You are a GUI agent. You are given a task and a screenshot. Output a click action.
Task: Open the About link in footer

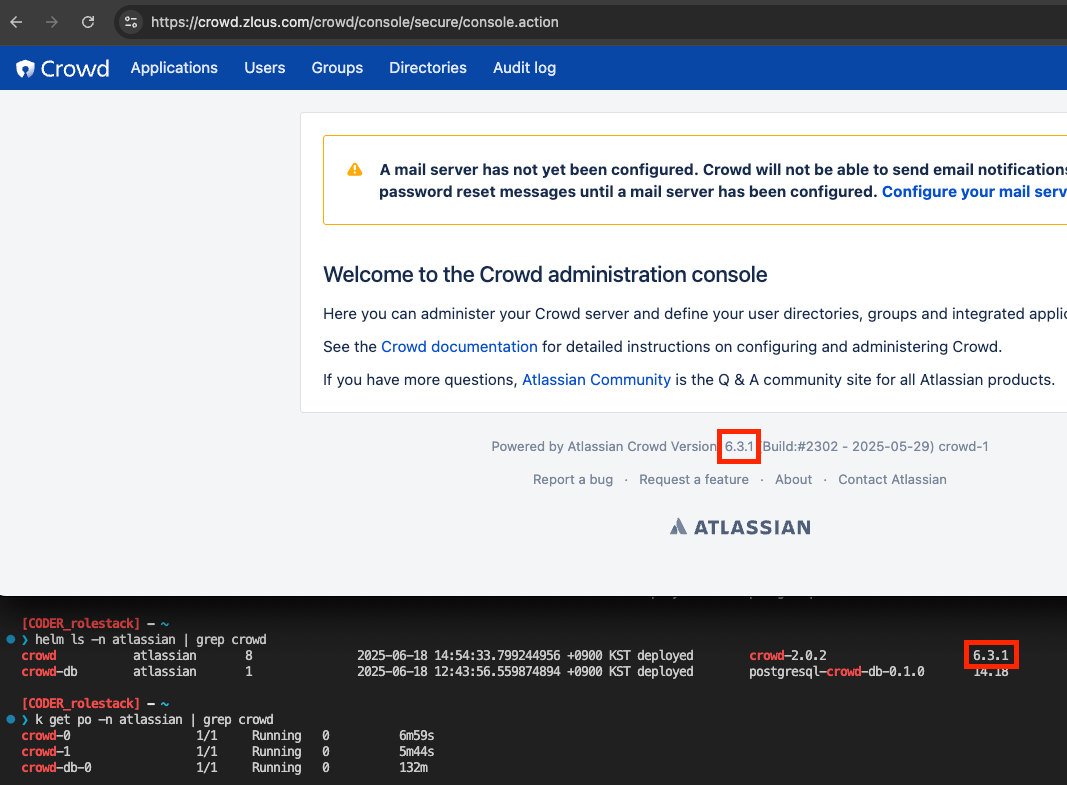click(x=793, y=480)
